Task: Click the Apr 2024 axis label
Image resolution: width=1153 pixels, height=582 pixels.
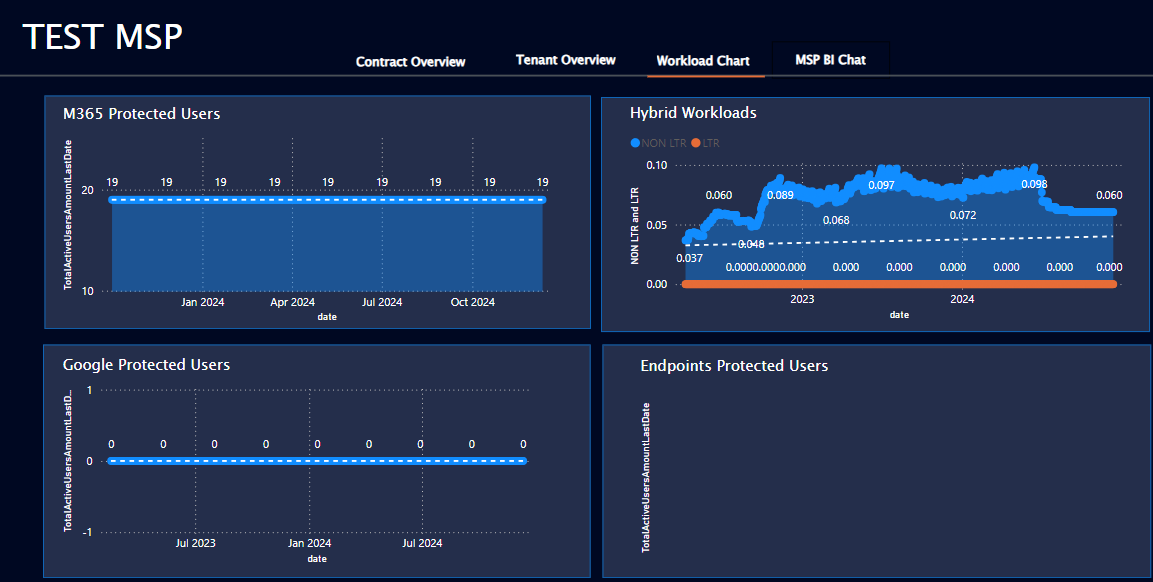Action: pyautogui.click(x=293, y=302)
